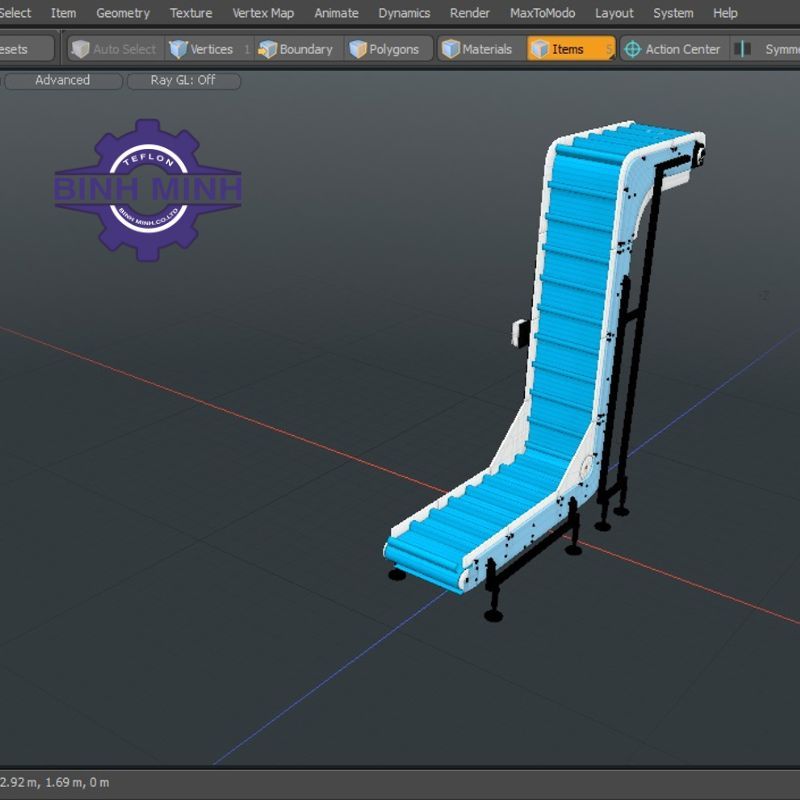Image resolution: width=800 pixels, height=800 pixels.
Task: Click the Materials selection mode icon
Action: point(451,49)
